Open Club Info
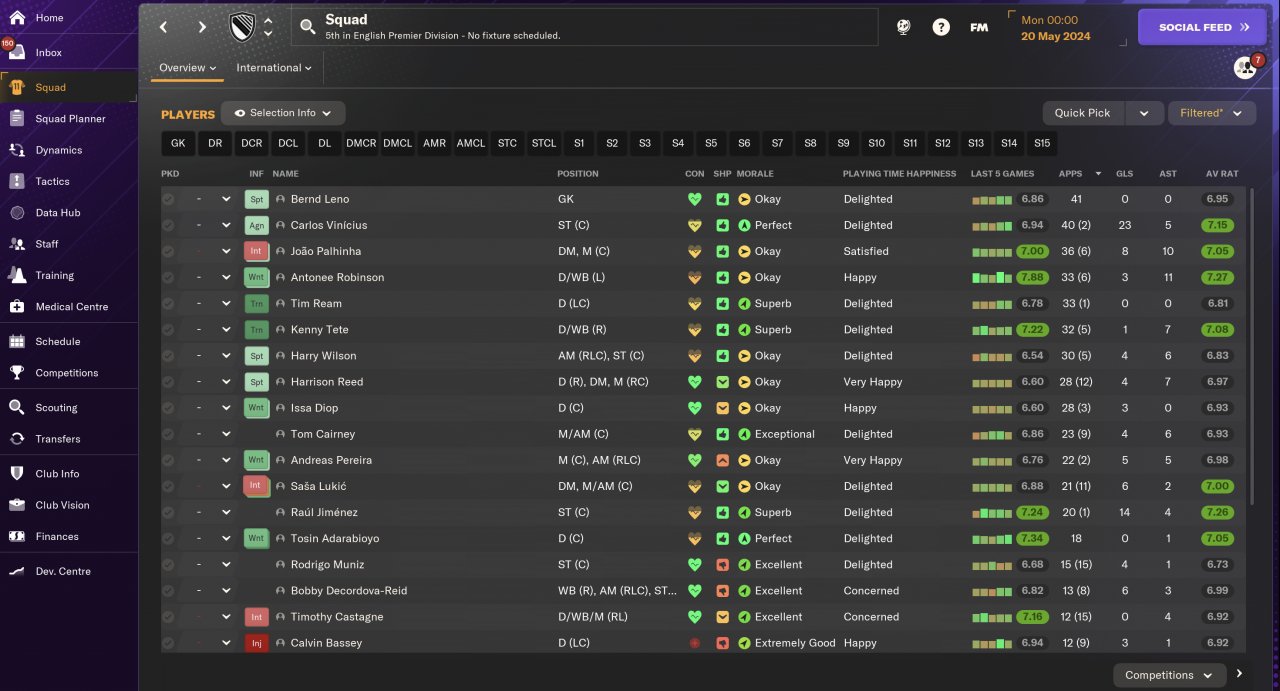1280x691 pixels. 57,474
